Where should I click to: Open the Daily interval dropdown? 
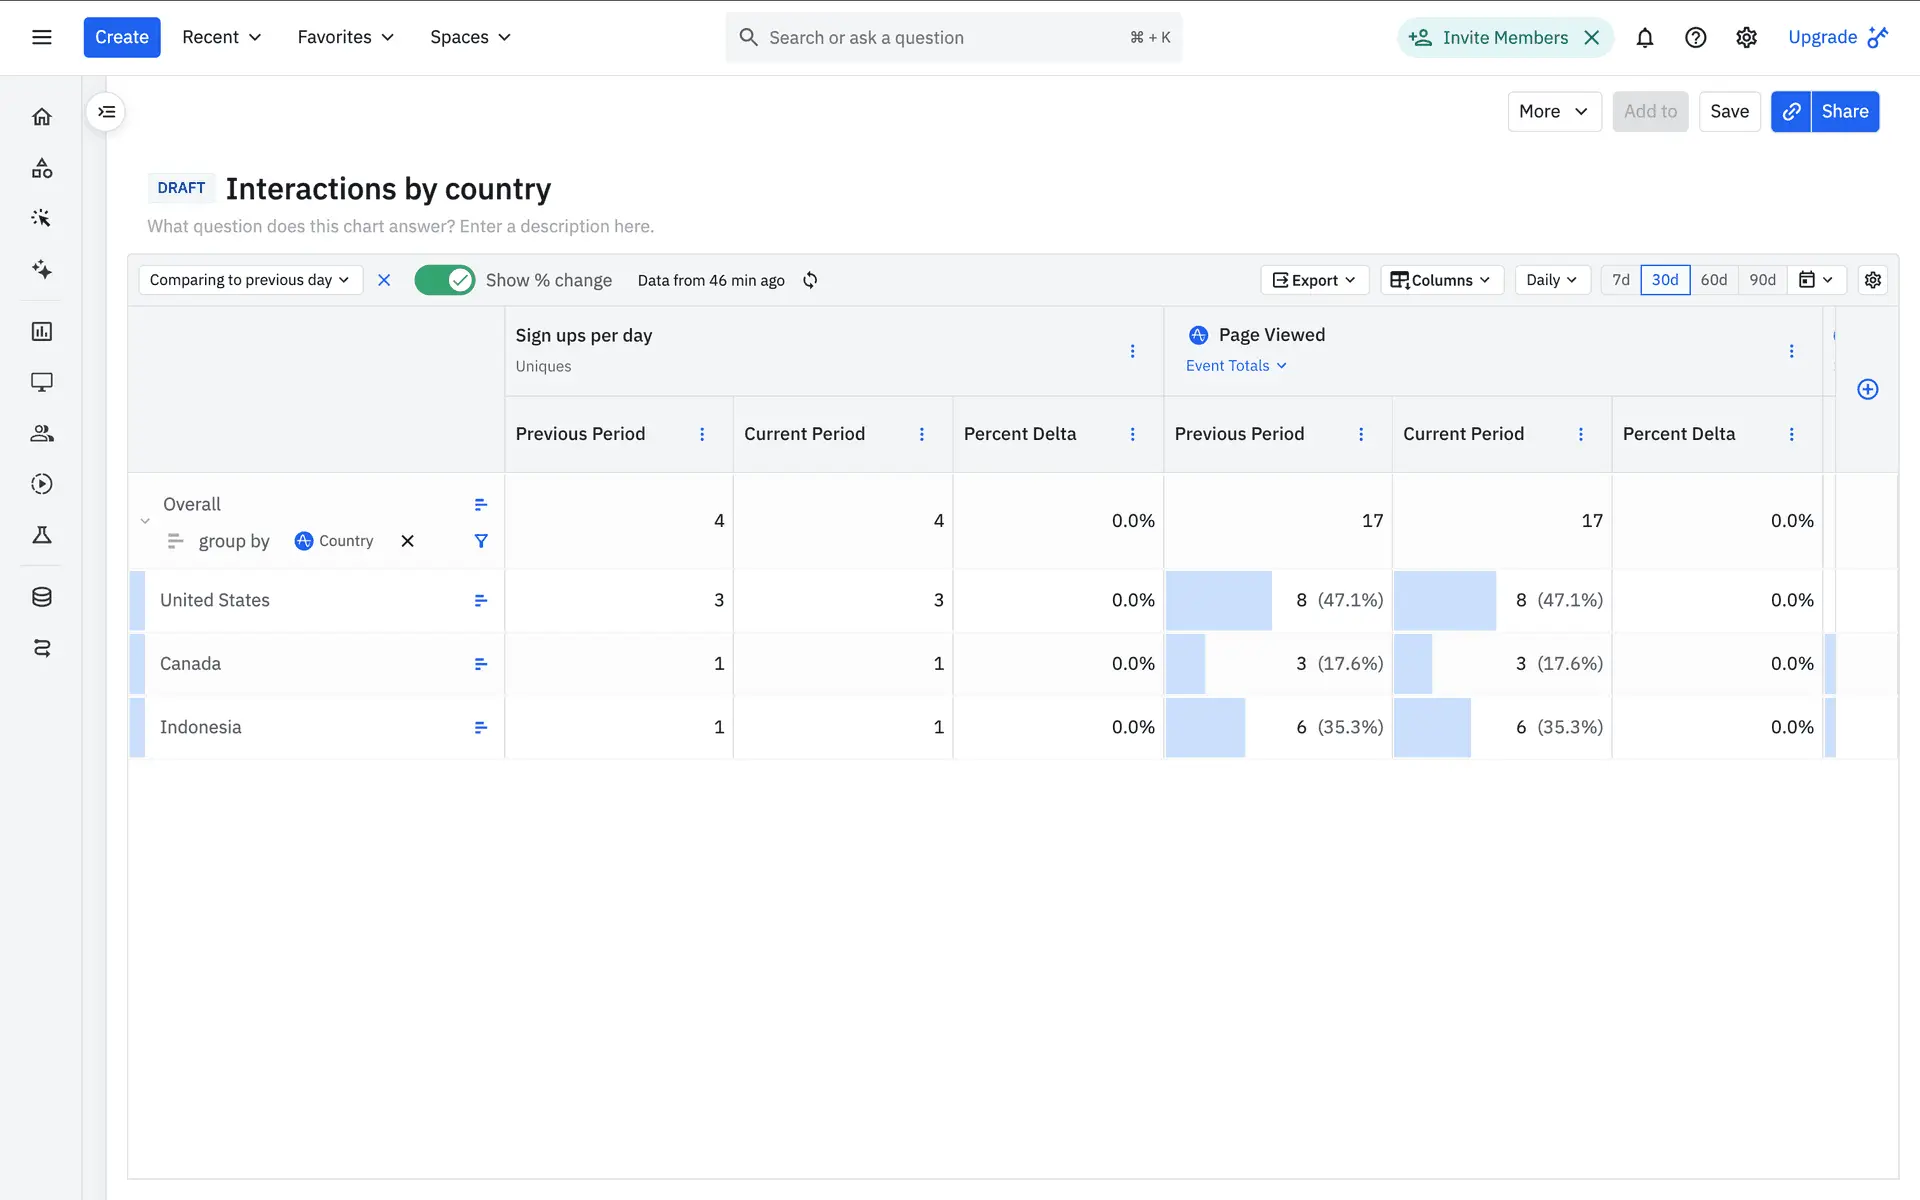click(x=1551, y=280)
